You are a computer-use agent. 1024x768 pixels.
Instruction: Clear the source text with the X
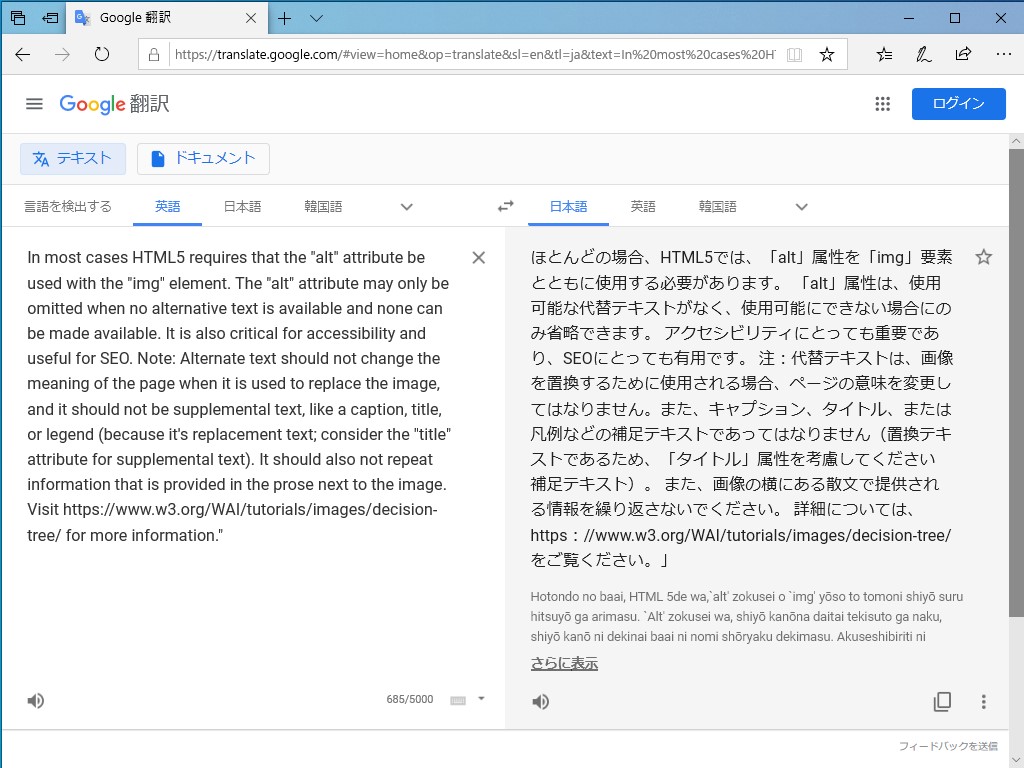coord(478,257)
